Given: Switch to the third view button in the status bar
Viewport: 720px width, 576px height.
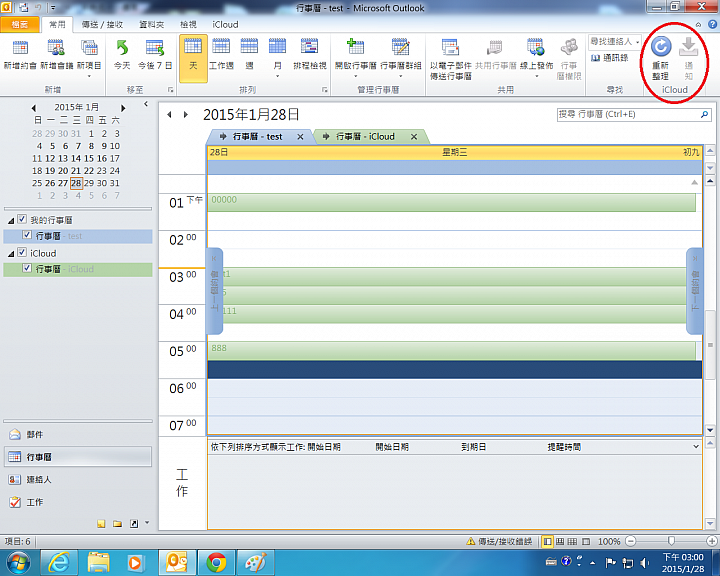Looking at the screenshot, I should point(572,542).
